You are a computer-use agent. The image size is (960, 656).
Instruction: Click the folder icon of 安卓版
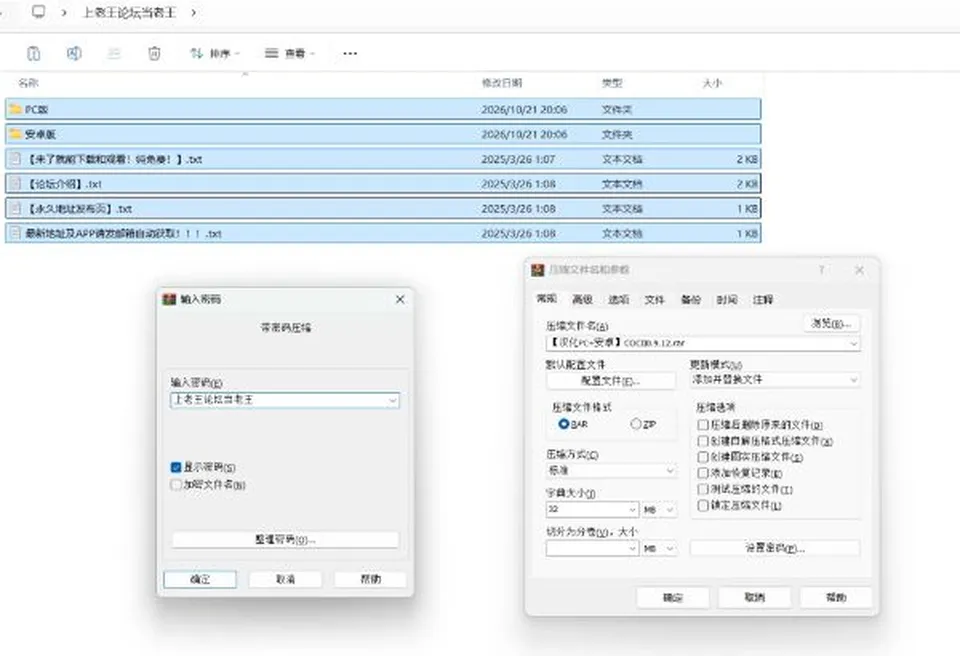(x=15, y=134)
